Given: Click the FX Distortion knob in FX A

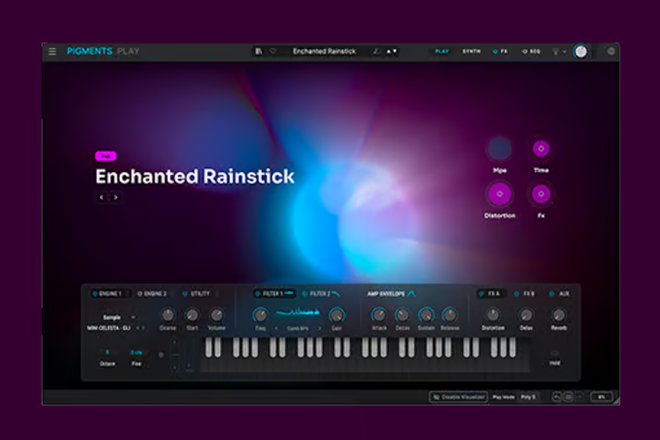Looking at the screenshot, I should (492, 315).
